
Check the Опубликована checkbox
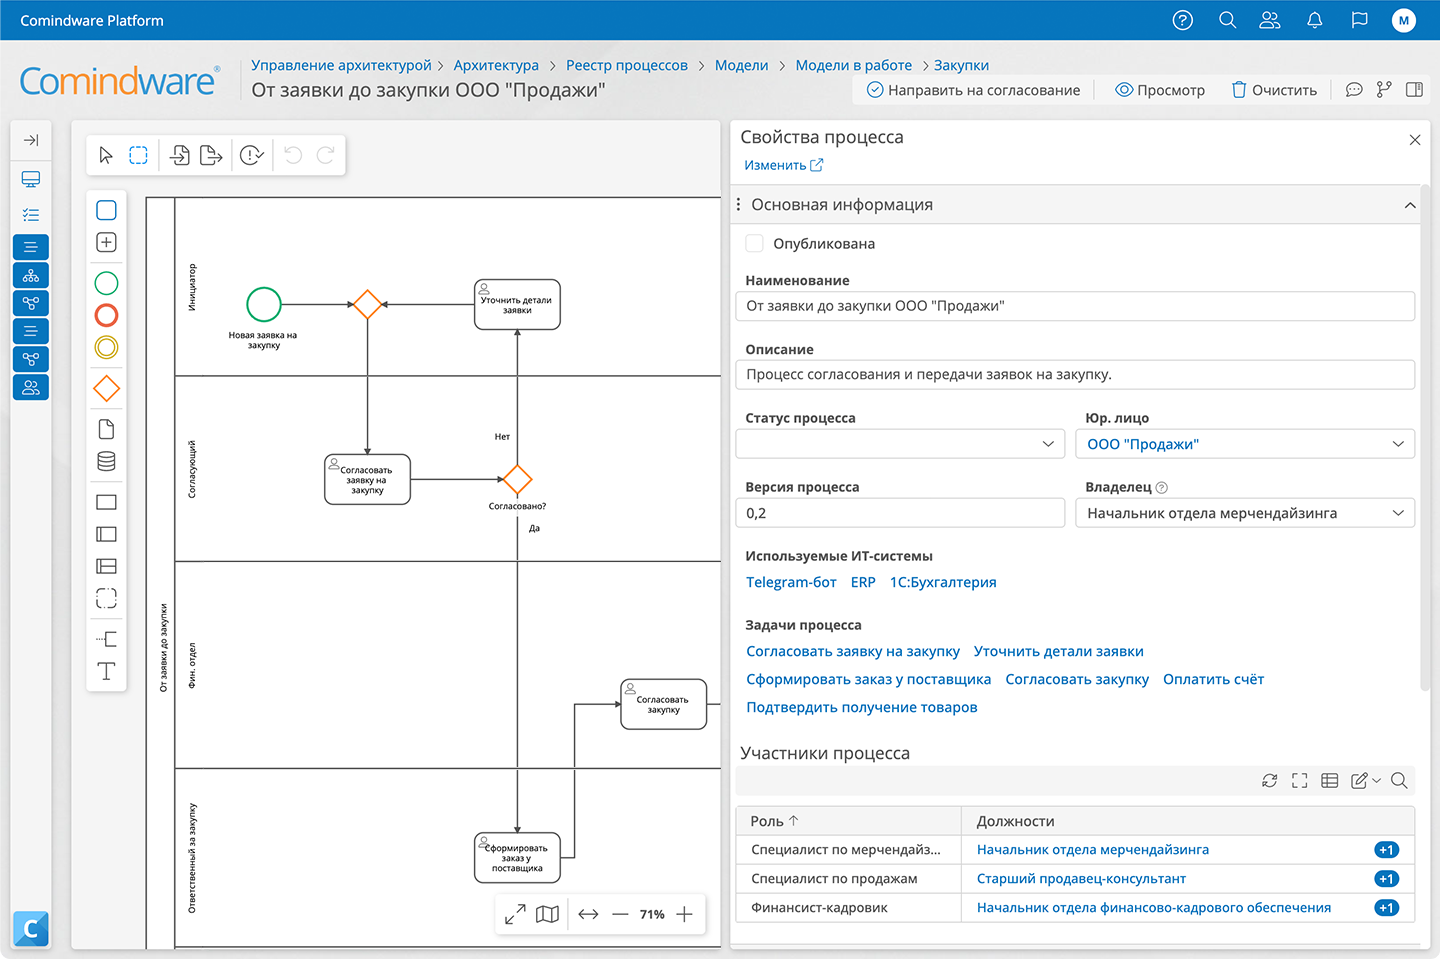[x=755, y=243]
